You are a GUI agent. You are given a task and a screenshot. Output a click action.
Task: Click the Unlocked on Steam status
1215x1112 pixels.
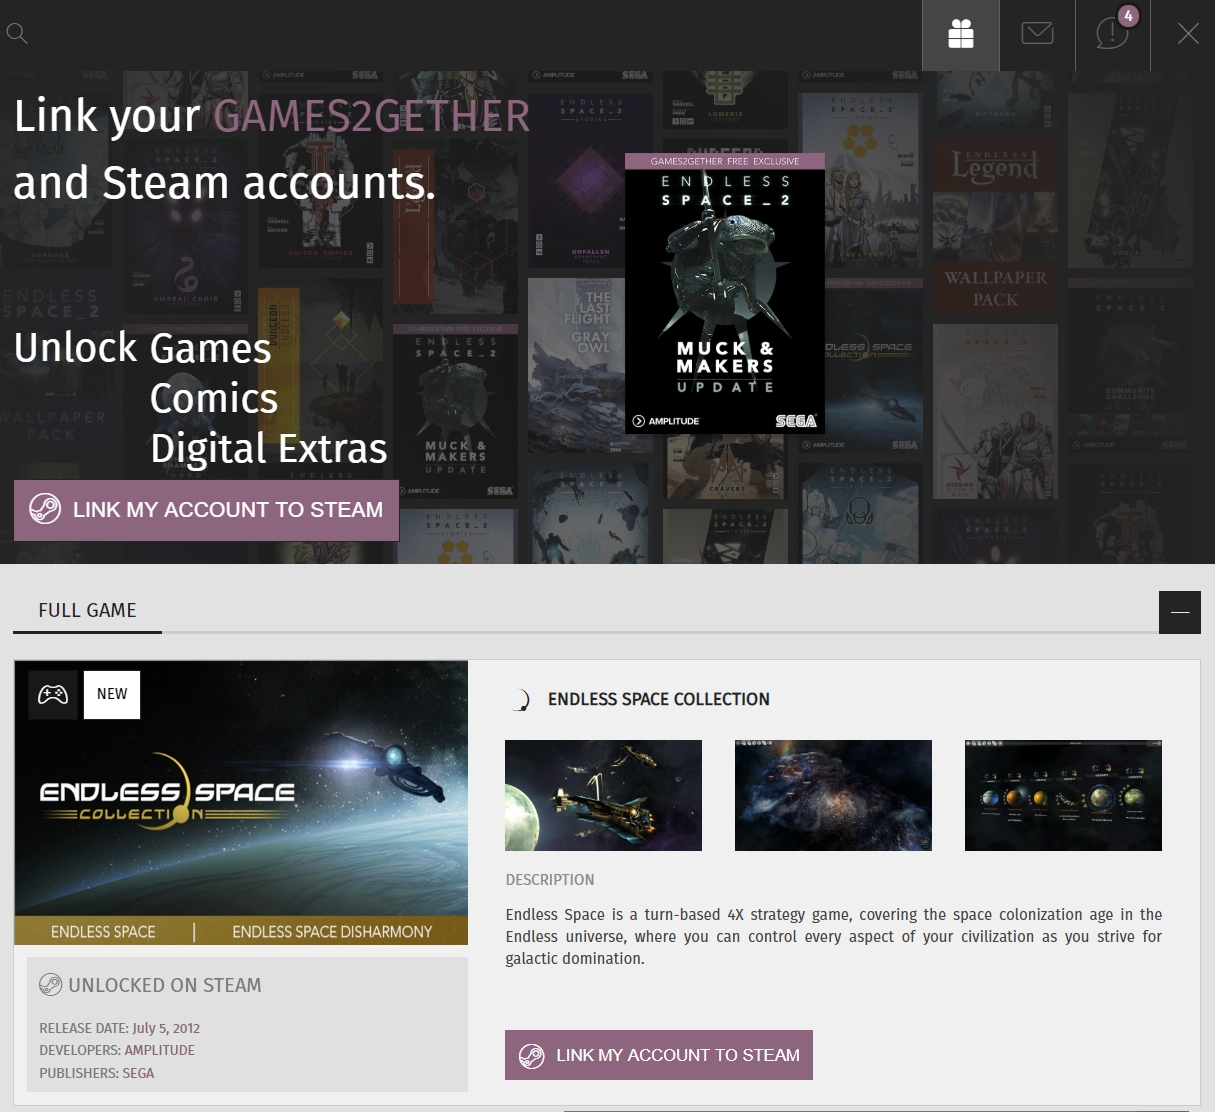(165, 985)
